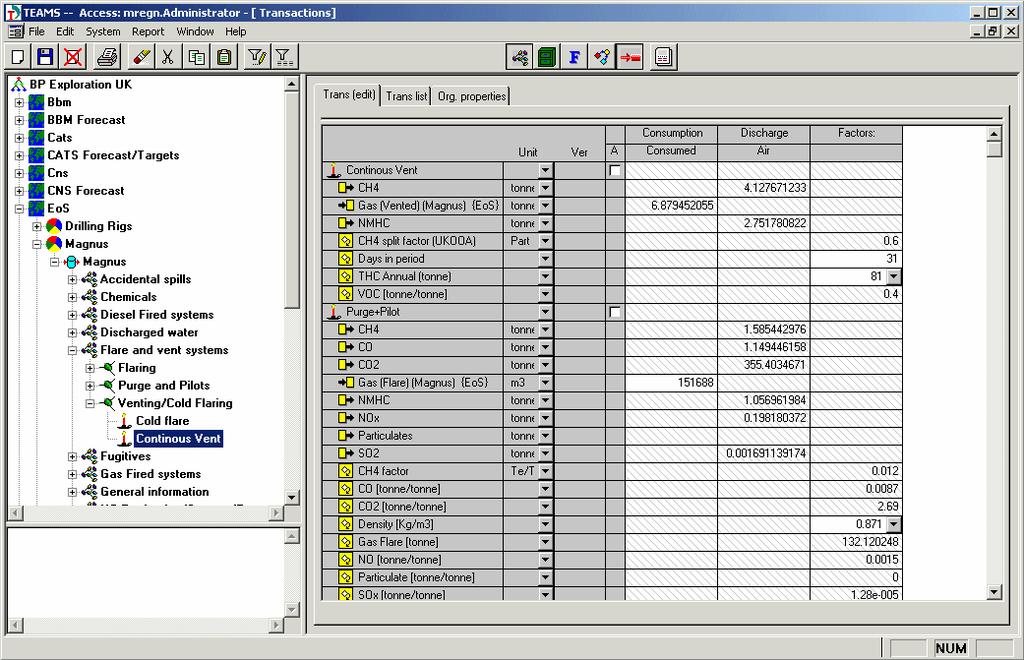Select the Trans (edit) tab

coord(349,95)
